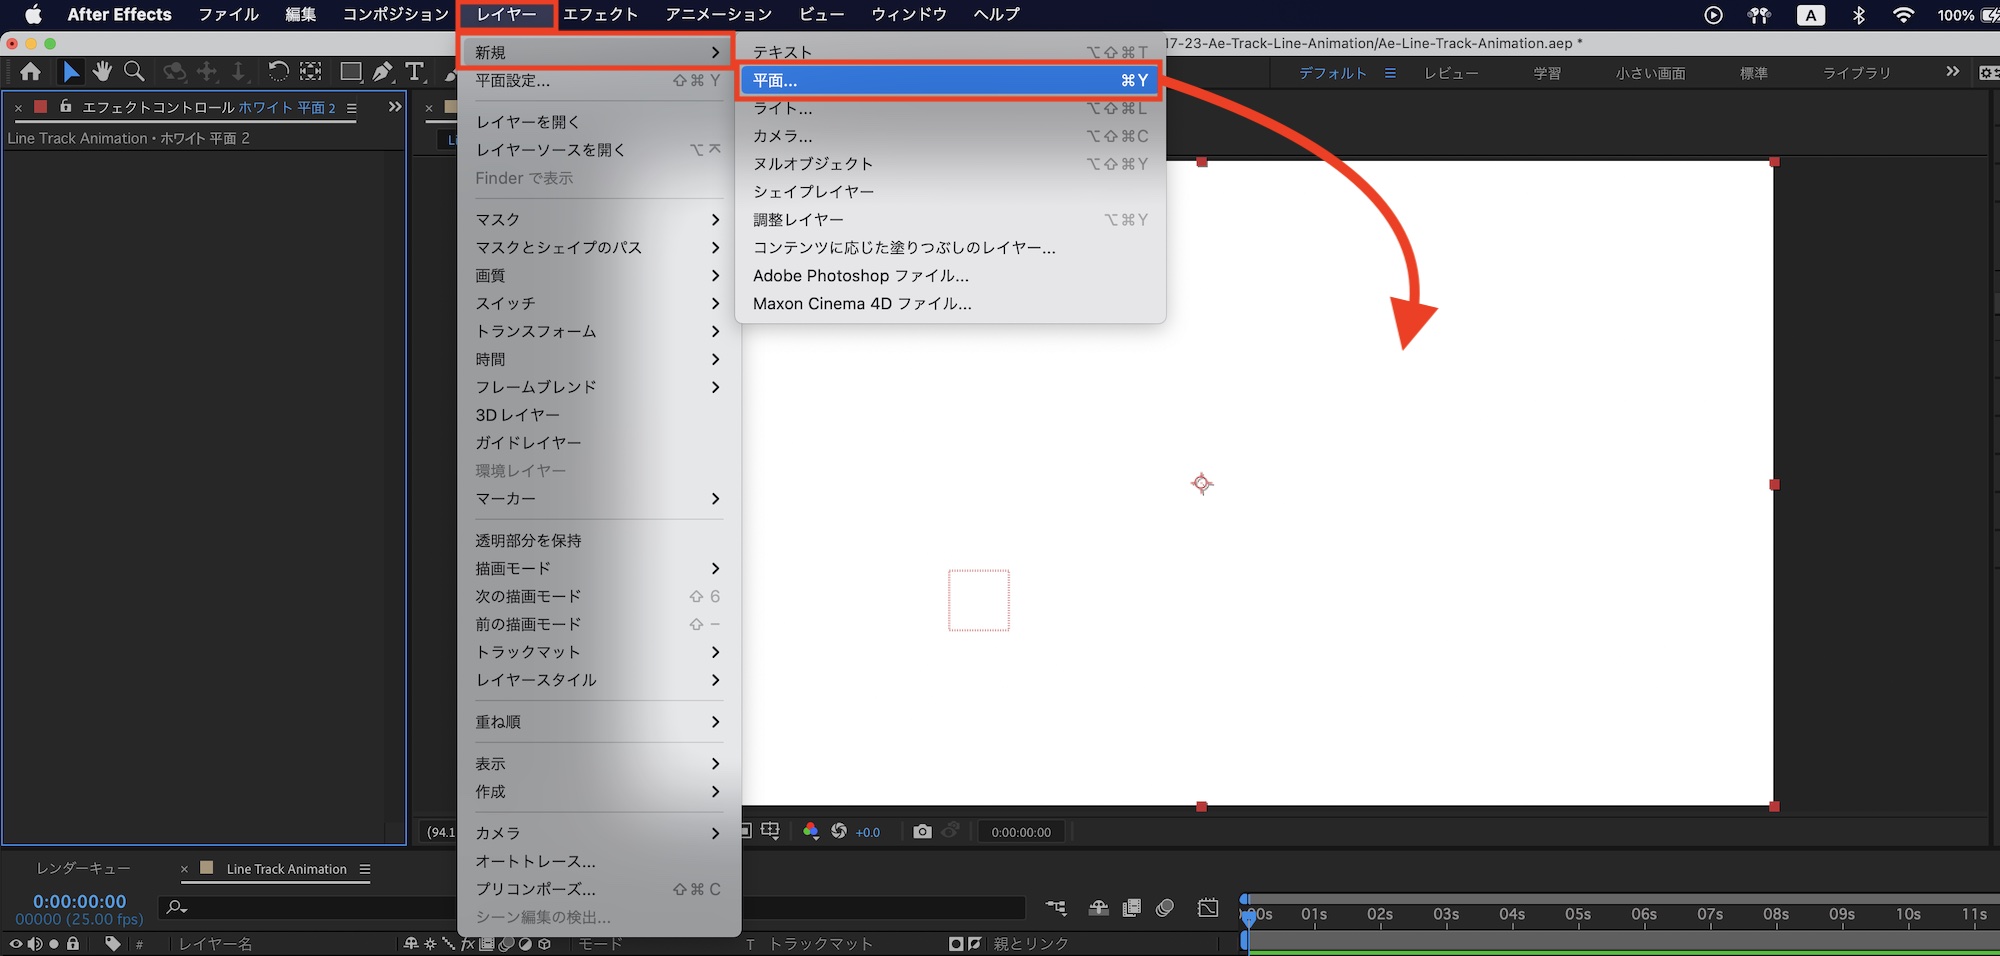Click the padlock lock column header
Image resolution: width=2000 pixels, height=956 pixels.
[x=73, y=943]
